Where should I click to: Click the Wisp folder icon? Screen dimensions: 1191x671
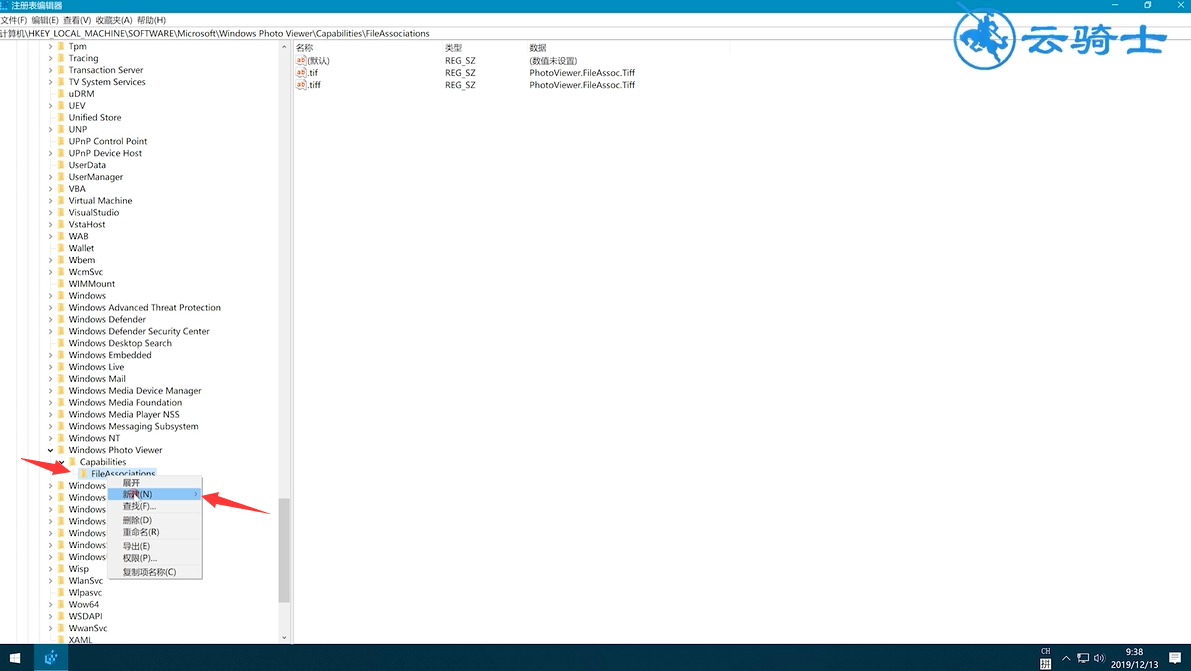[62, 569]
